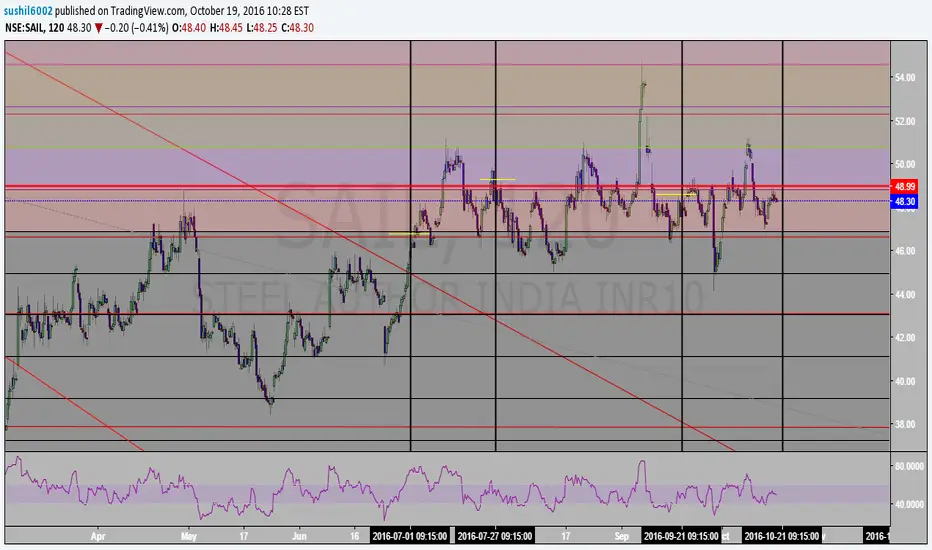Select the NSE:SAIL symbol label

click(x=25, y=28)
